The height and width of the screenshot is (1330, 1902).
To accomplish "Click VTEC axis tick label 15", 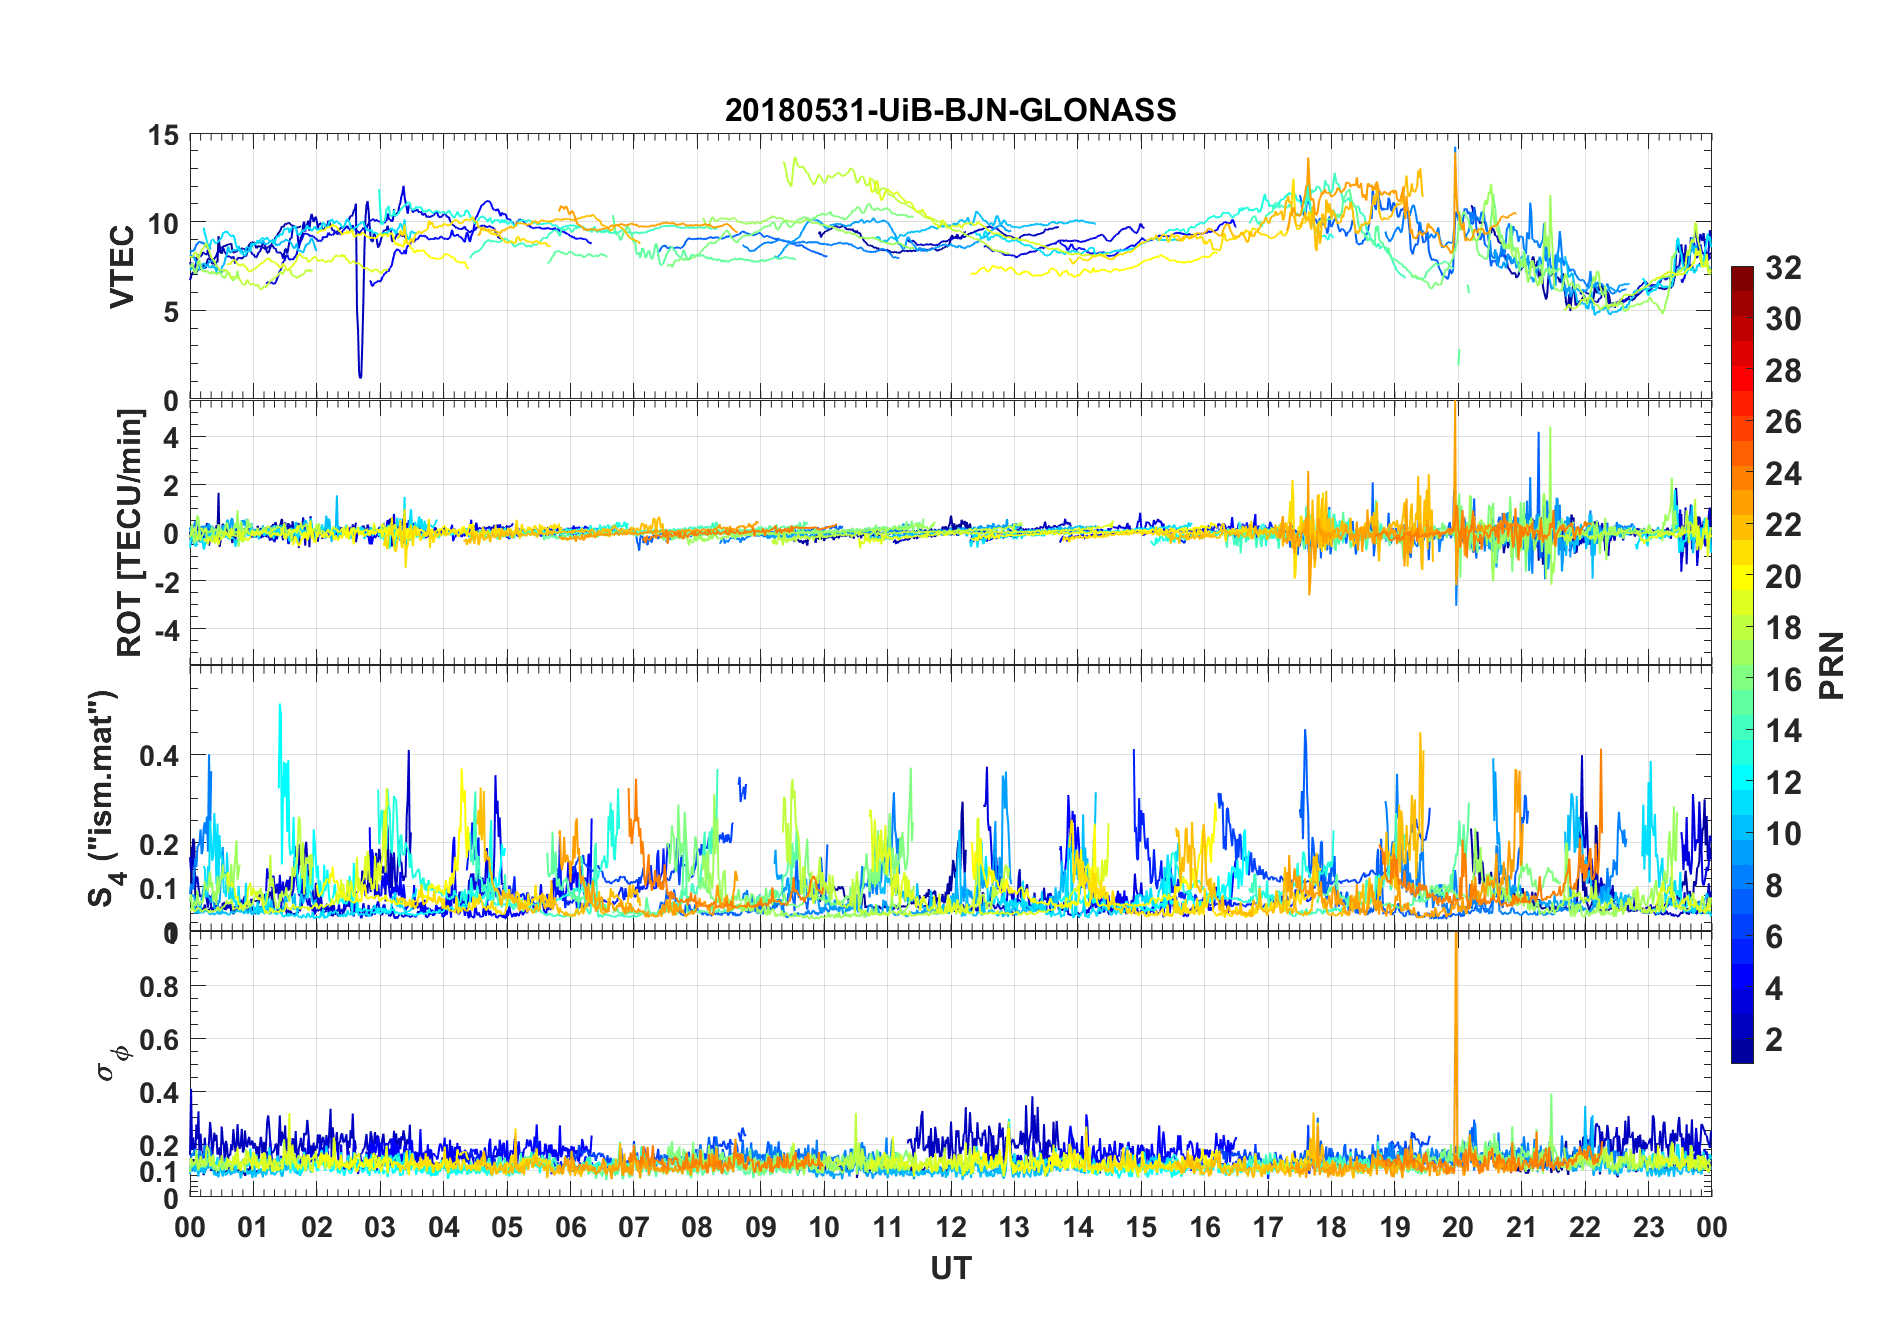I will pyautogui.click(x=162, y=135).
